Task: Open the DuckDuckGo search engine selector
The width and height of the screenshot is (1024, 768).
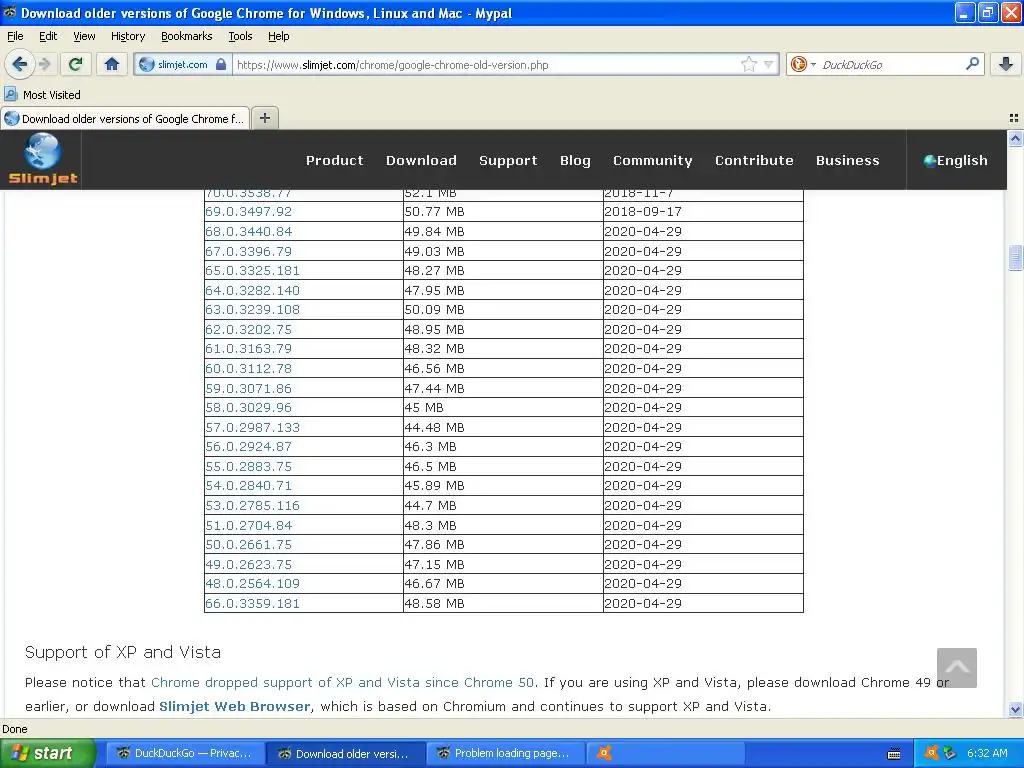Action: pos(803,64)
